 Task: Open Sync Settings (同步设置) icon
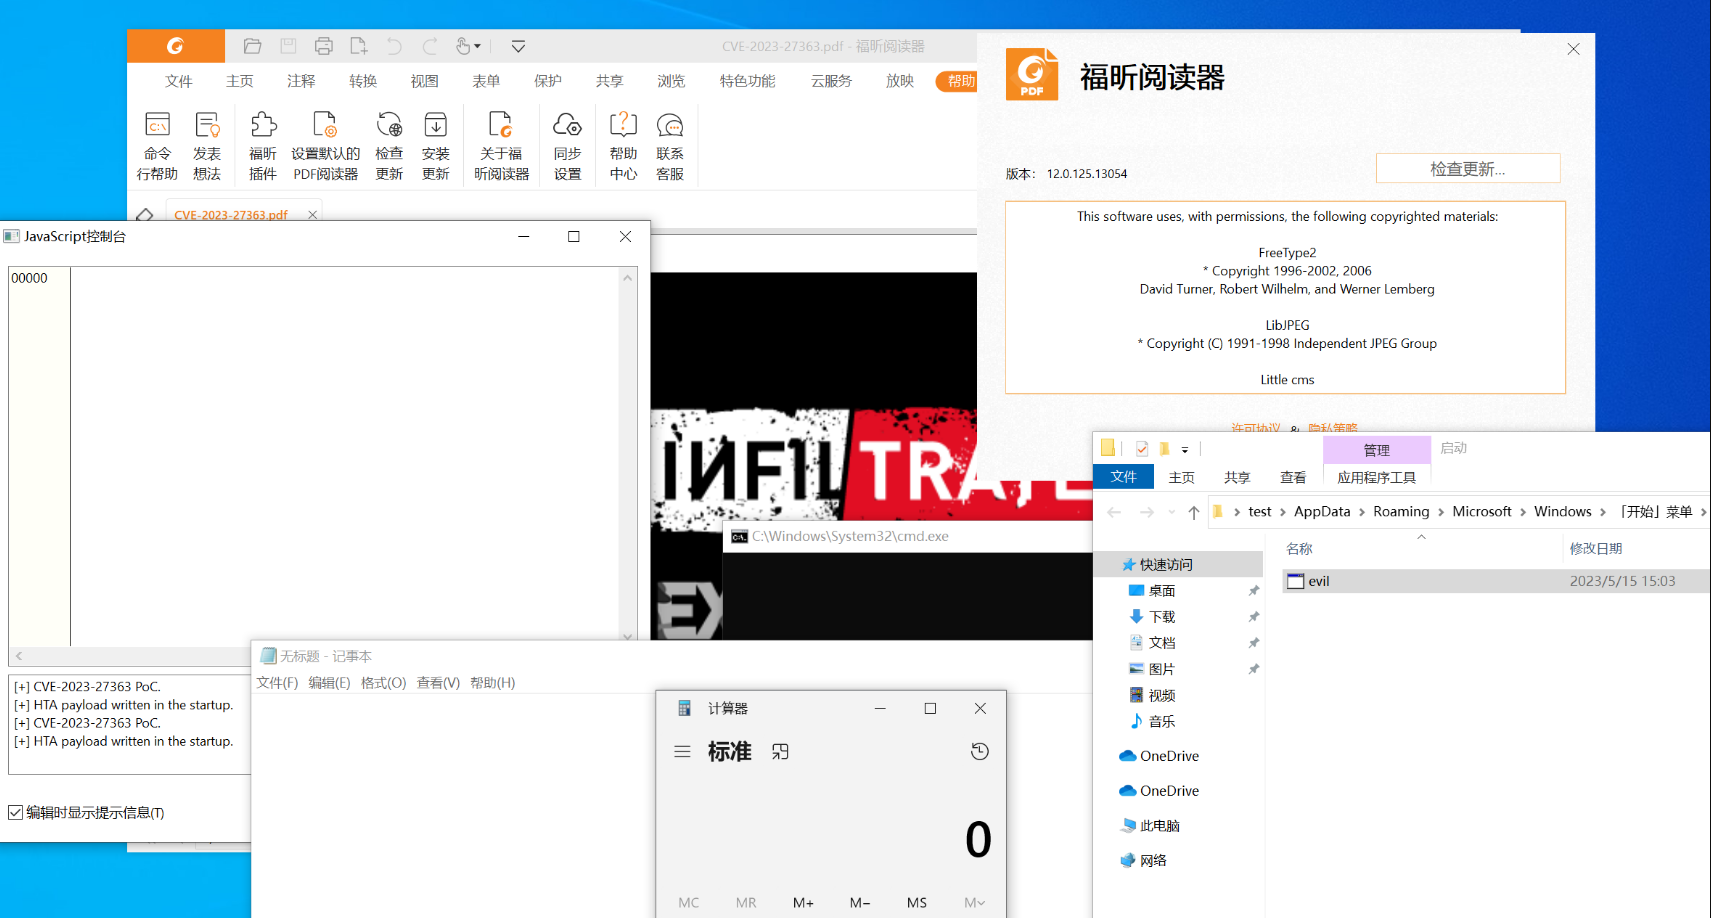(567, 146)
